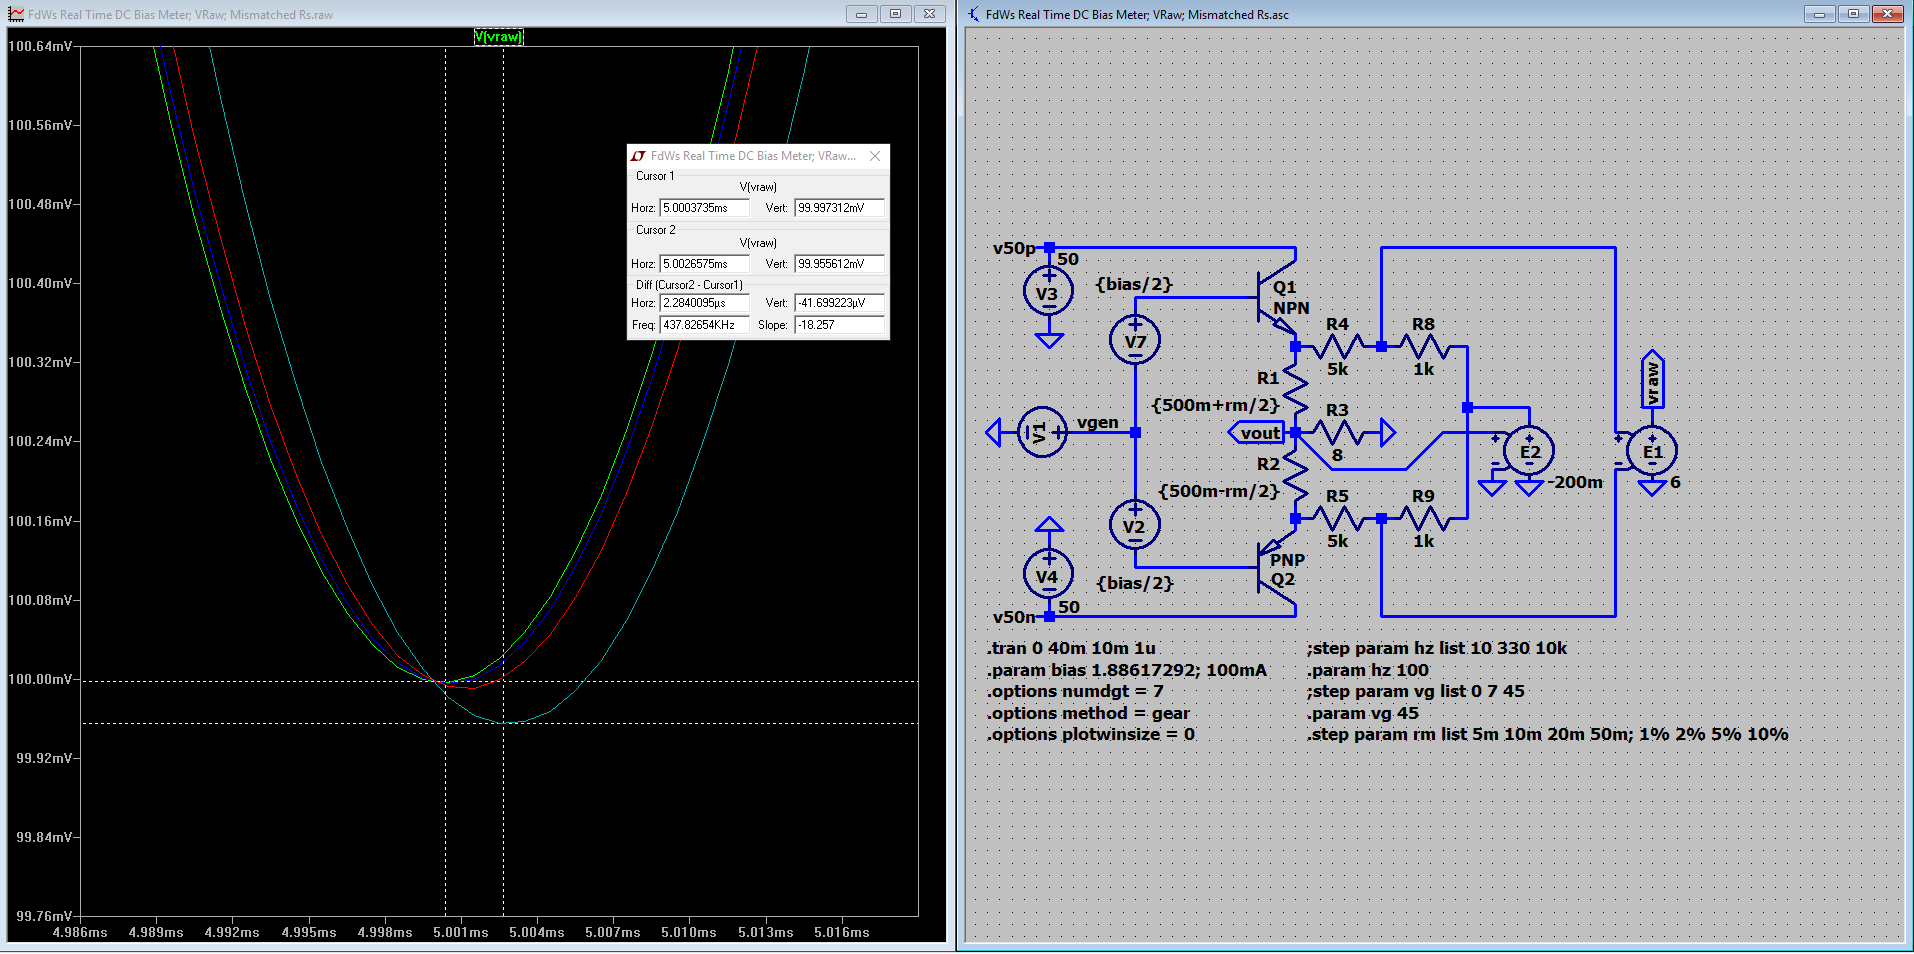Select resistor R3 symbol
1914x954 pixels.
coord(1338,433)
